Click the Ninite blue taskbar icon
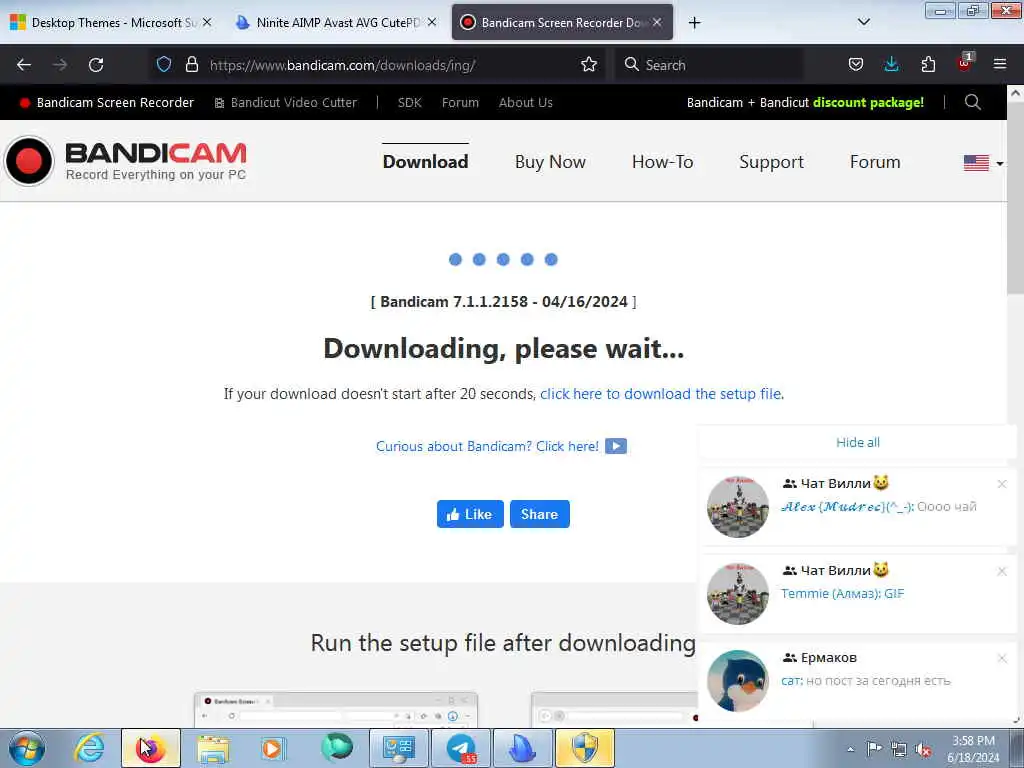 [x=522, y=748]
